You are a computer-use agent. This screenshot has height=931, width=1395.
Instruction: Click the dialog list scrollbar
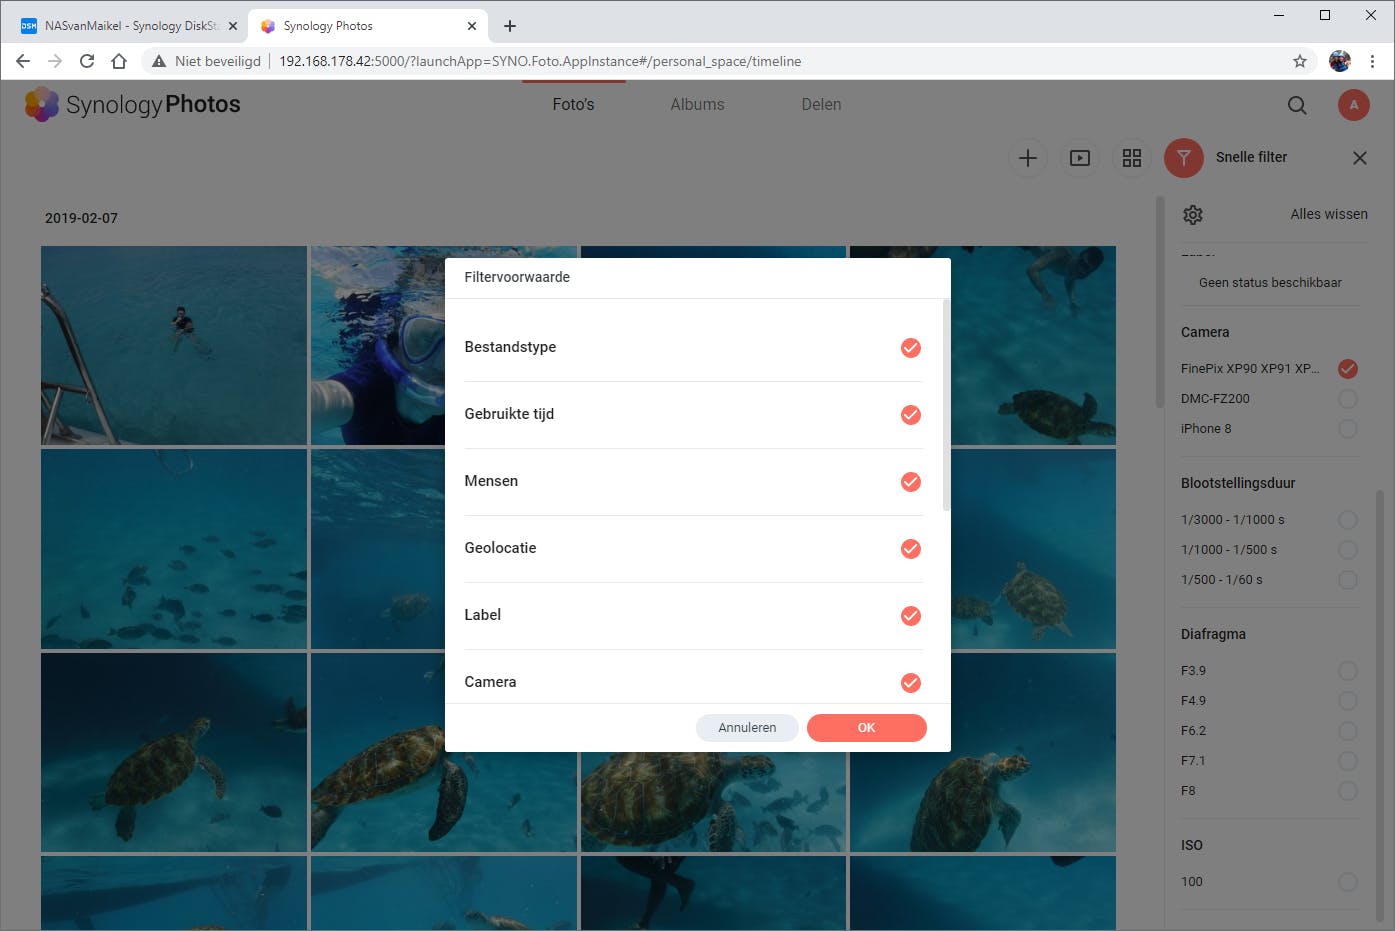(947, 405)
